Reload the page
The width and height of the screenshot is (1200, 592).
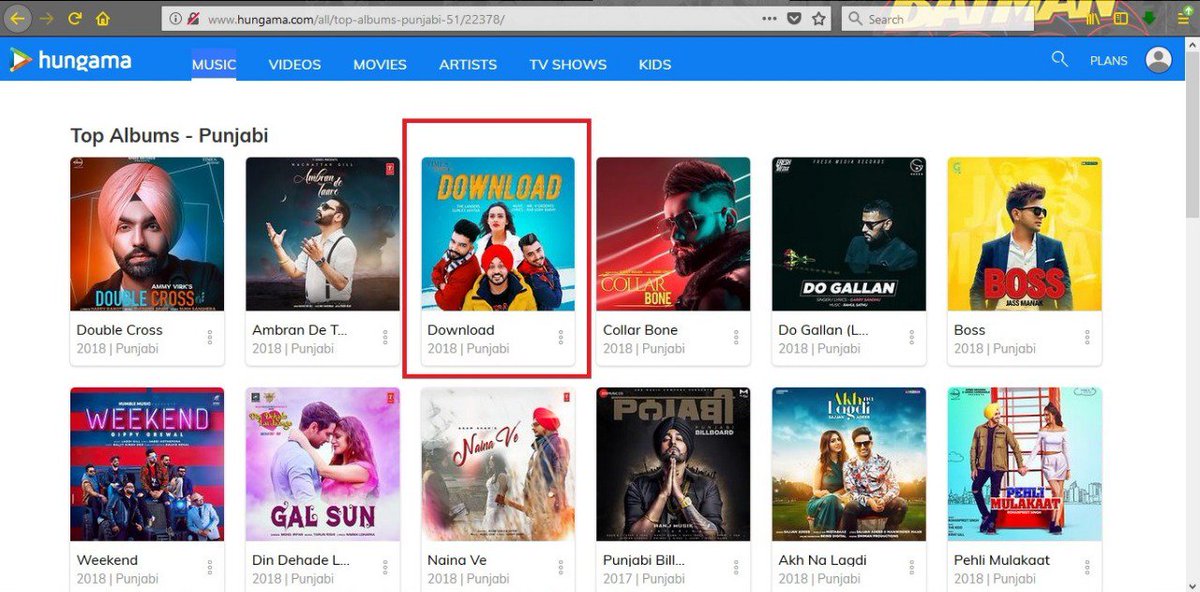[75, 18]
